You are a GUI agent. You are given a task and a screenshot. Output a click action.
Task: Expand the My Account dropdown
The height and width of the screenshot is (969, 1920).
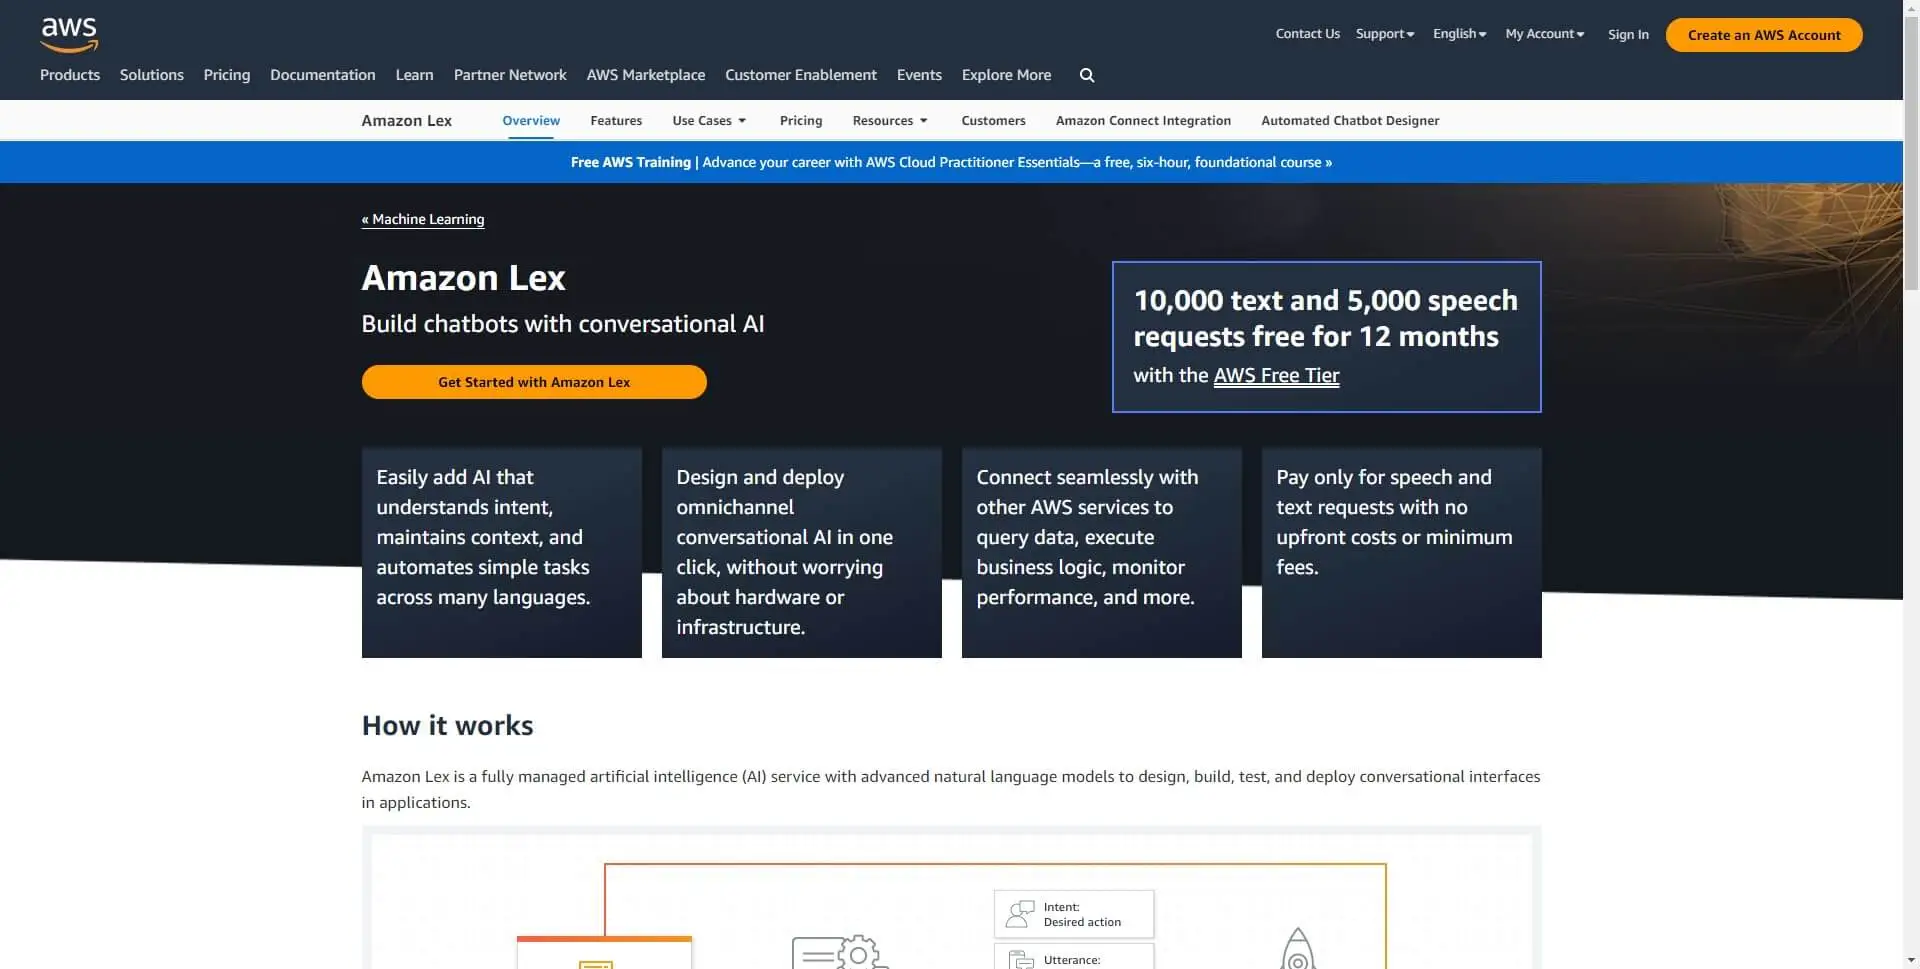[1545, 34]
